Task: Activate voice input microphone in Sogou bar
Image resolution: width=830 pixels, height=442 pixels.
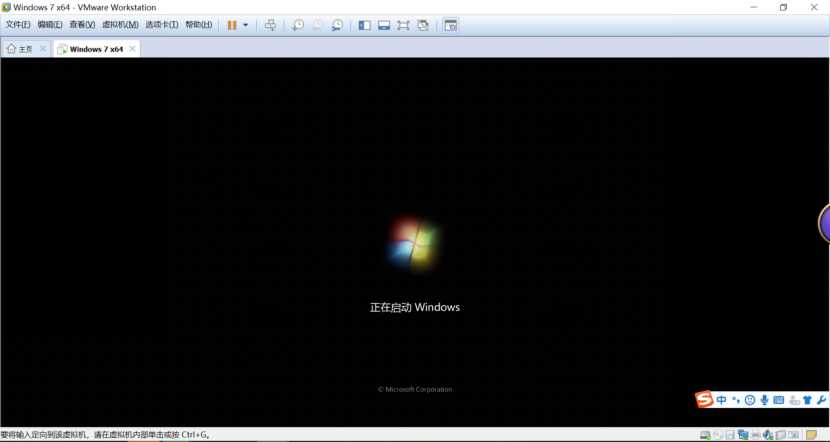Action: 764,400
